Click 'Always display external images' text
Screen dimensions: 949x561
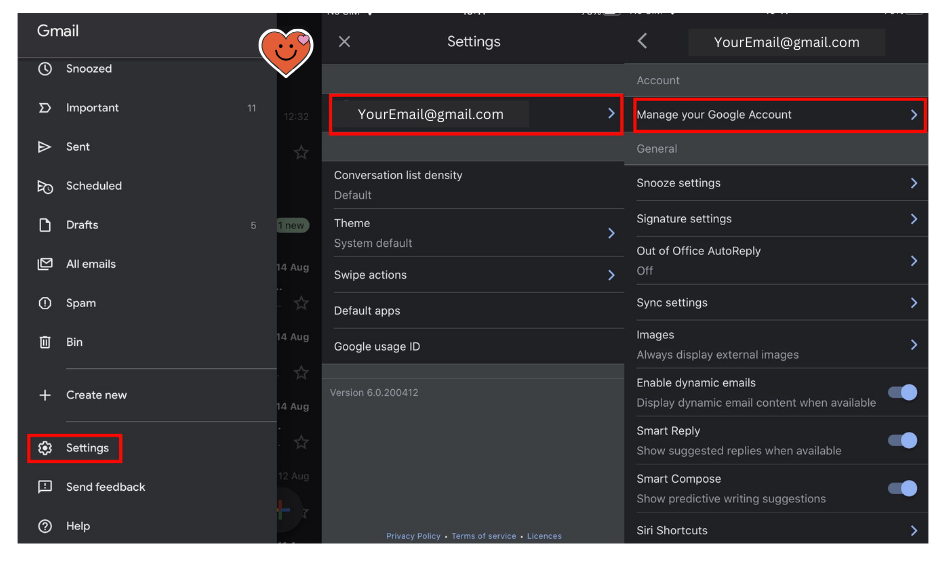click(x=717, y=355)
